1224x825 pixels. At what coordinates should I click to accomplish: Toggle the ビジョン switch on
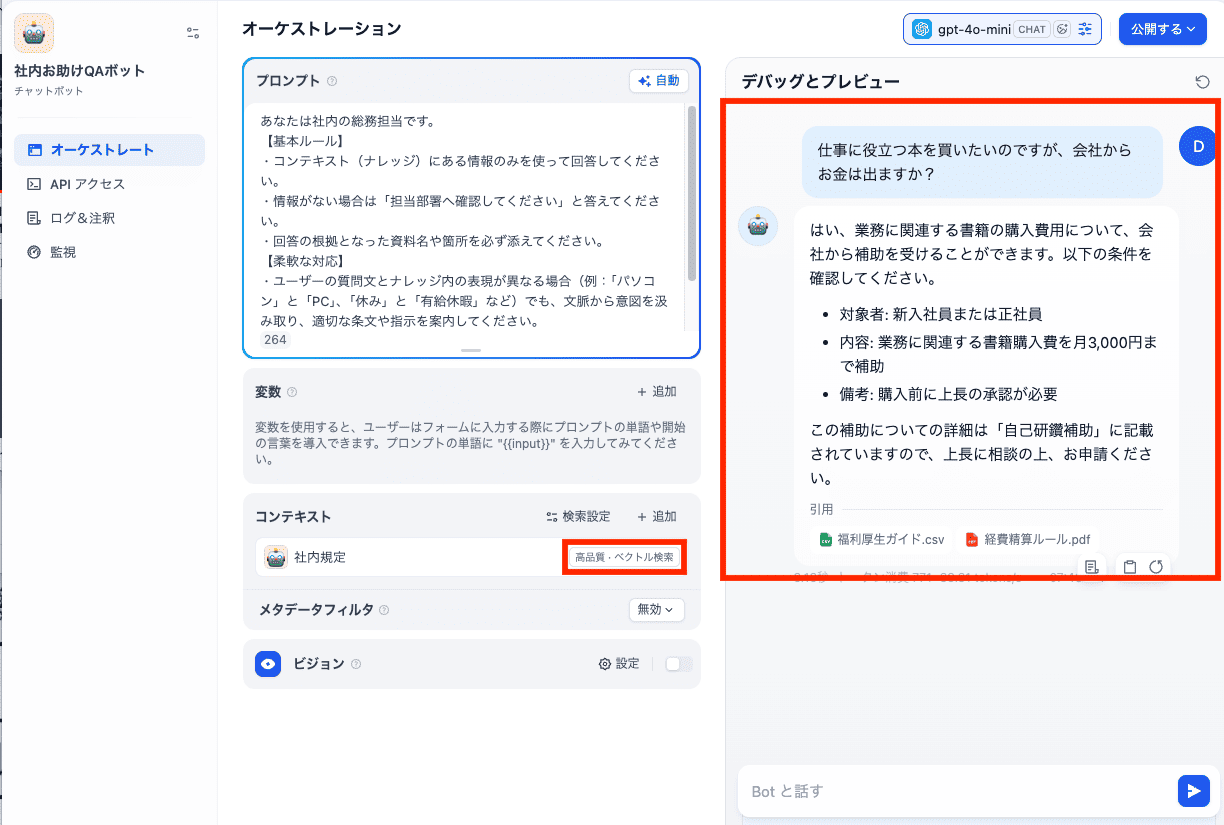click(679, 664)
